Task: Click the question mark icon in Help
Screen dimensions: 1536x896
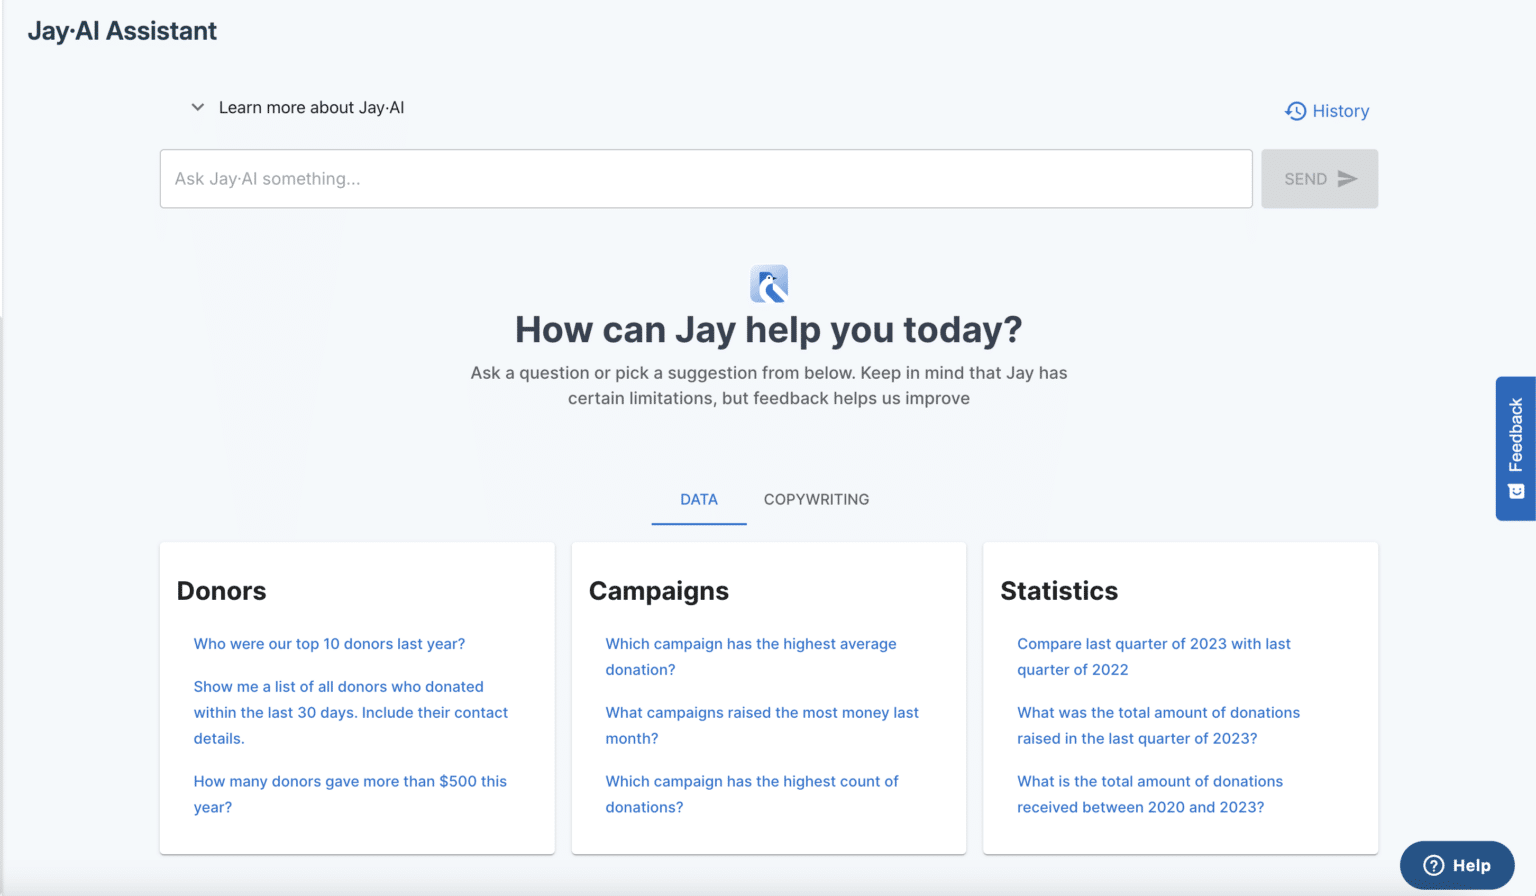Action: point(1434,866)
